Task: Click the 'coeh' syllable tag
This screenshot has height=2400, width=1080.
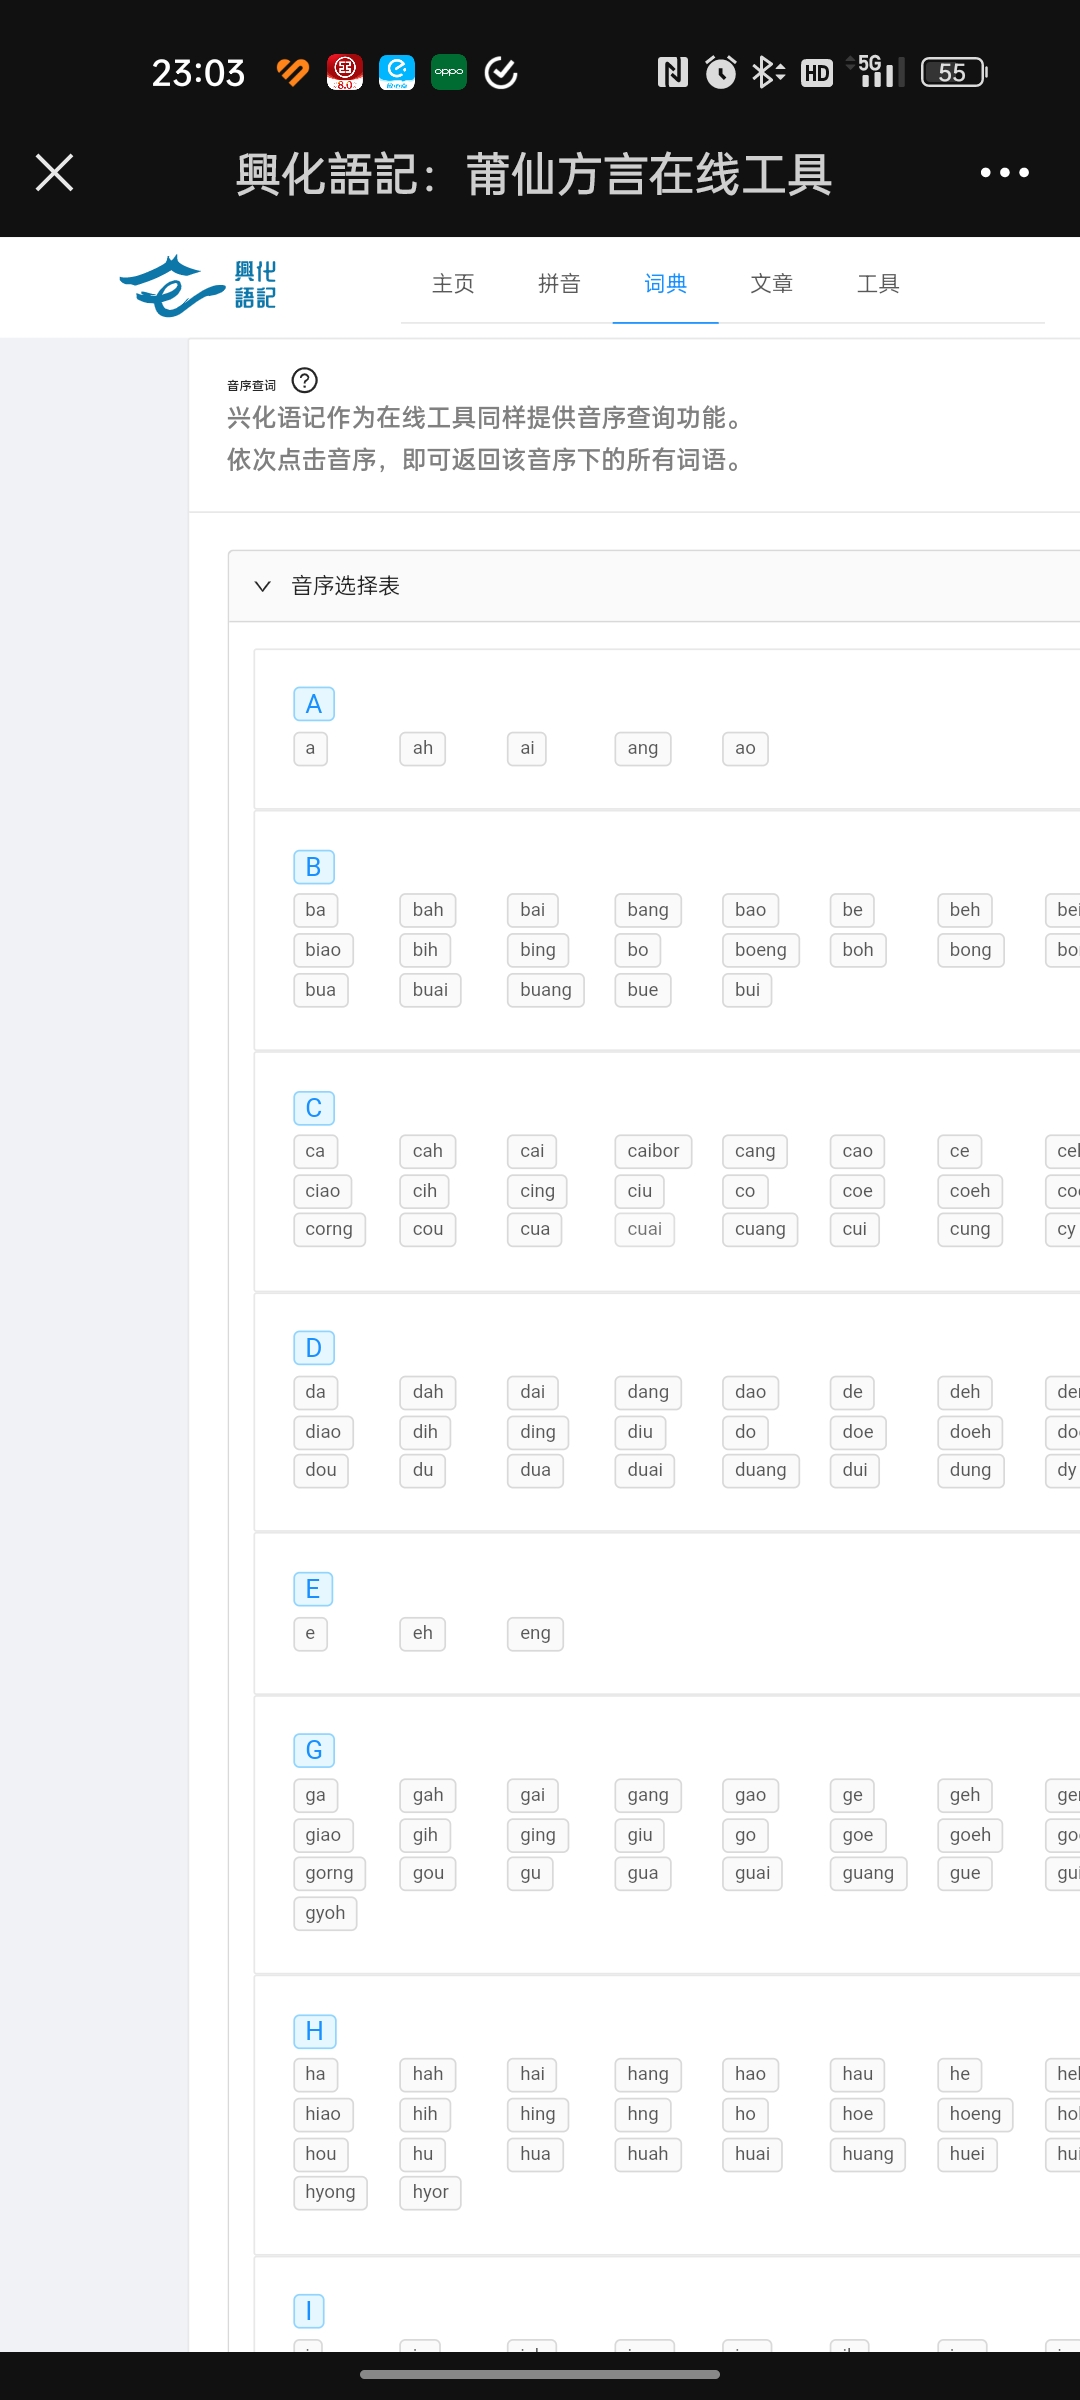Action: point(970,1191)
